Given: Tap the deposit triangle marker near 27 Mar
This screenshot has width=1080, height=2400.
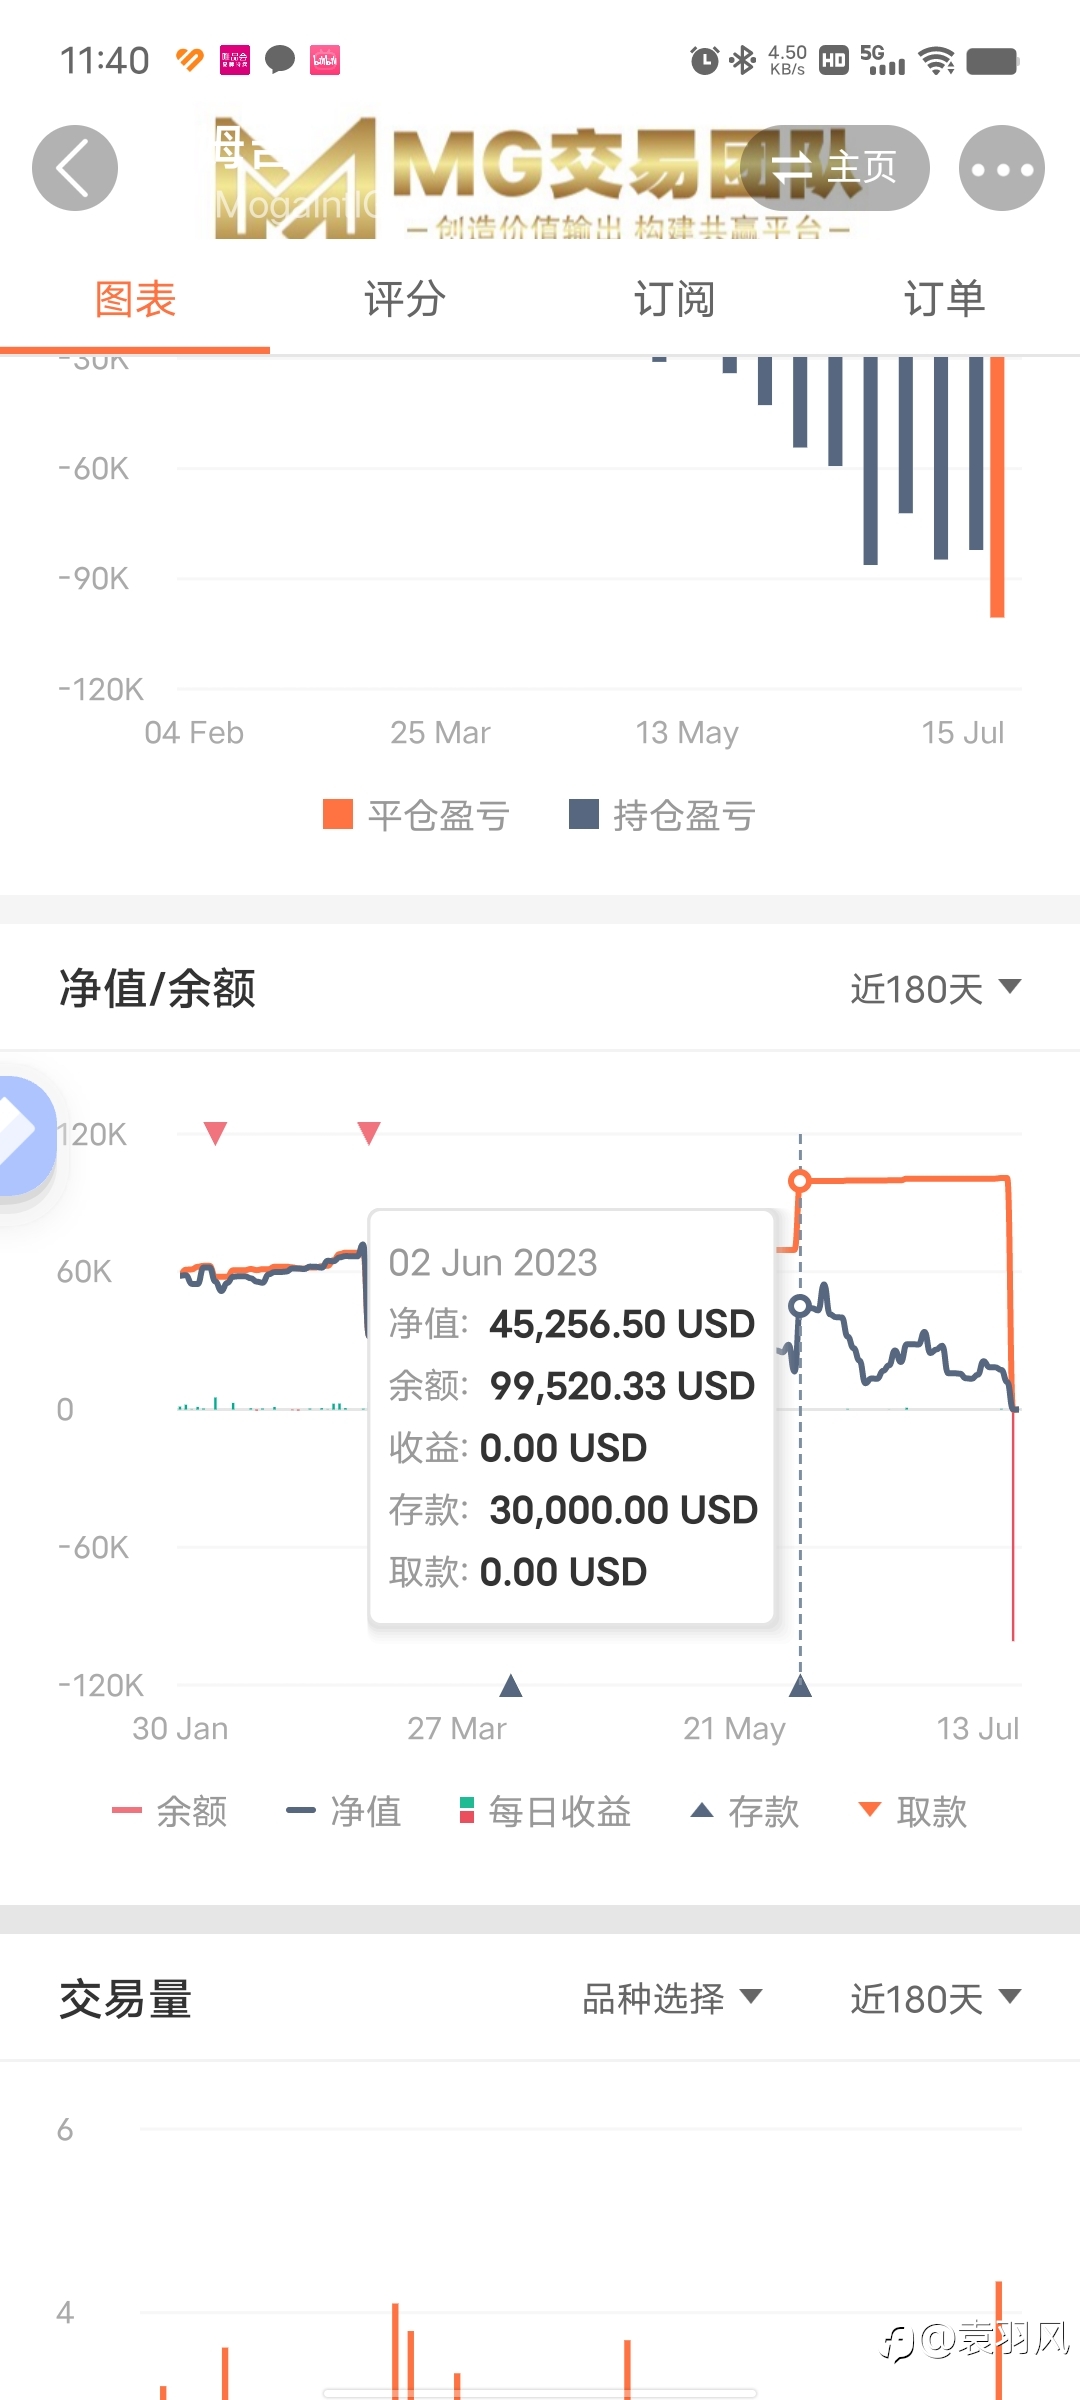Looking at the screenshot, I should coord(511,1686).
